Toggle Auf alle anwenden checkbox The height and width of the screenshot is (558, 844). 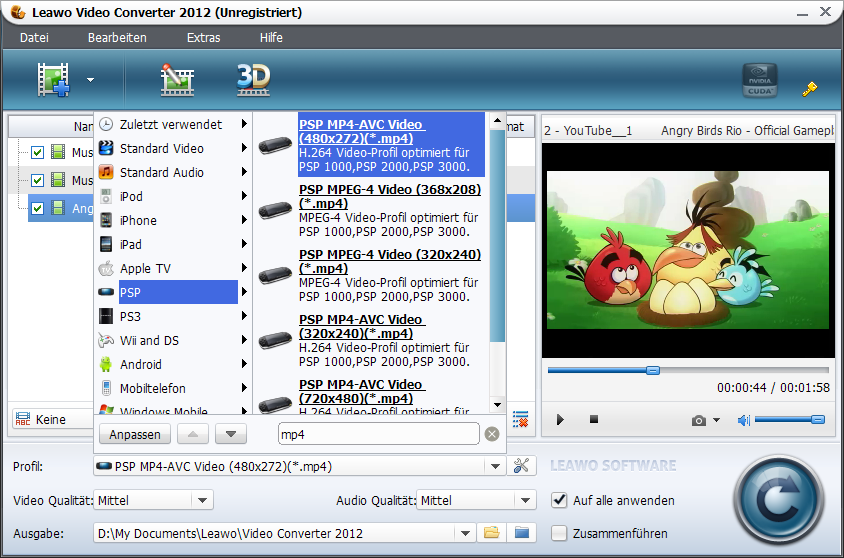coord(559,500)
